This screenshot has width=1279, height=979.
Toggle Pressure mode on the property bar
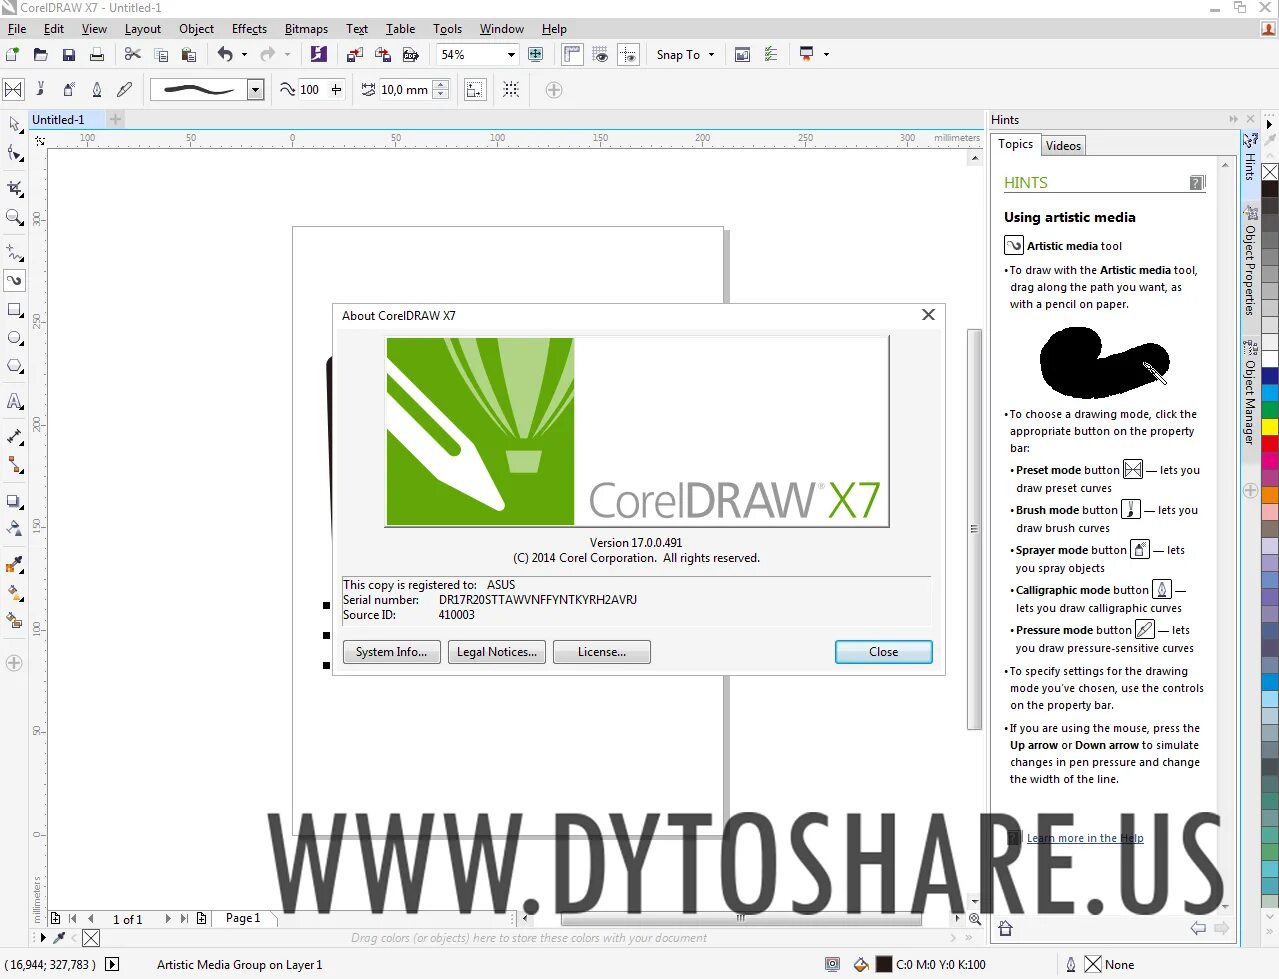(125, 90)
